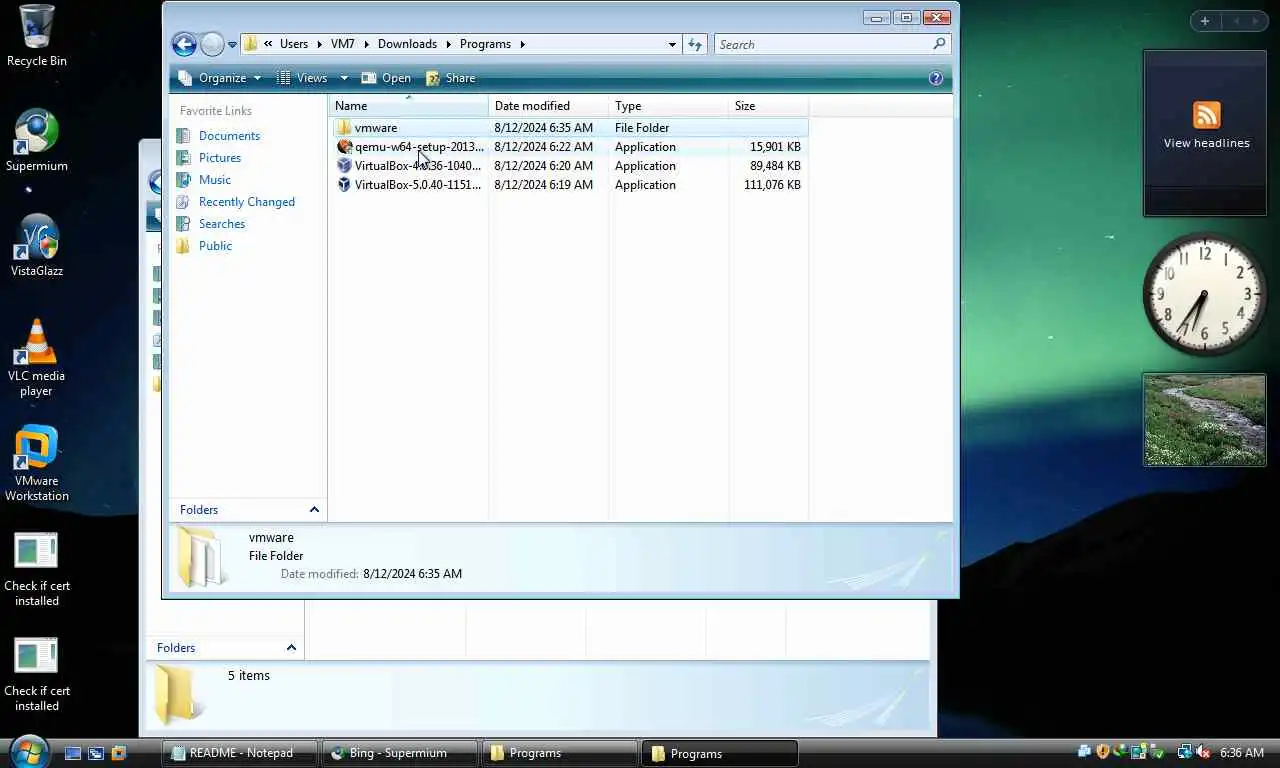The width and height of the screenshot is (1280, 768).
Task: Sort by Type column header
Action: 668,106
